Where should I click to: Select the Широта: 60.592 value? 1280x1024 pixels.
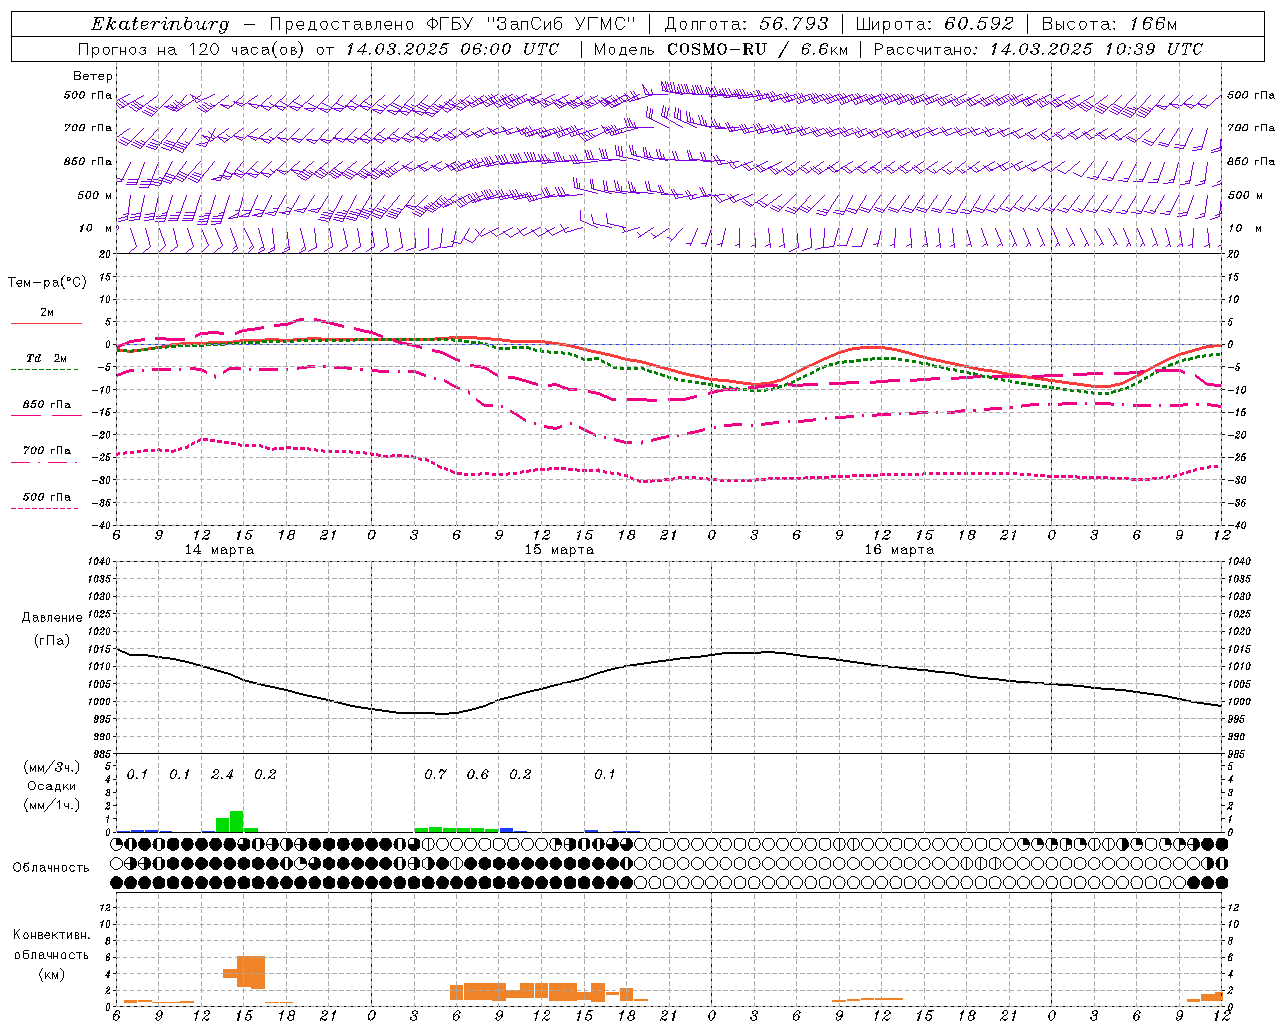point(934,24)
